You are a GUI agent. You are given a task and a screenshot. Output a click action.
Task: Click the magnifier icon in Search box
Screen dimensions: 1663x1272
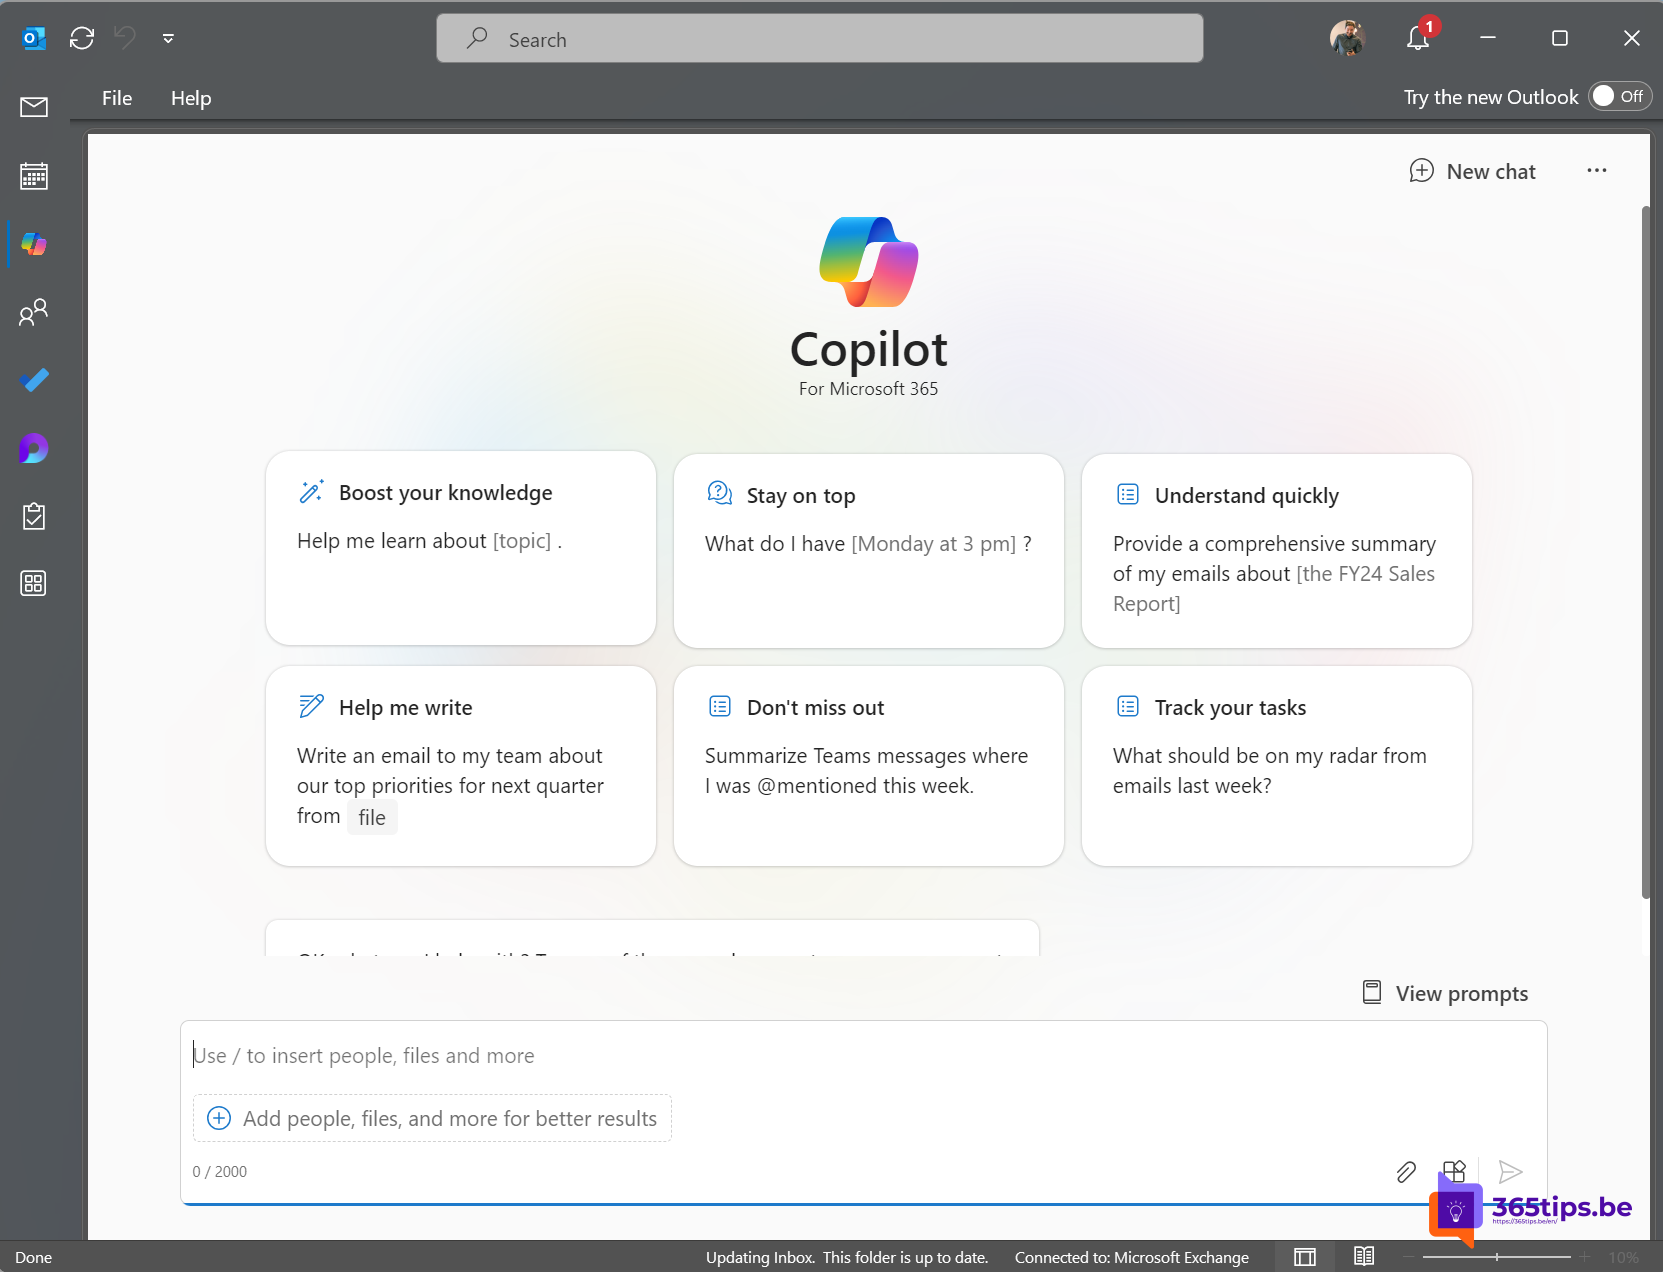click(477, 38)
